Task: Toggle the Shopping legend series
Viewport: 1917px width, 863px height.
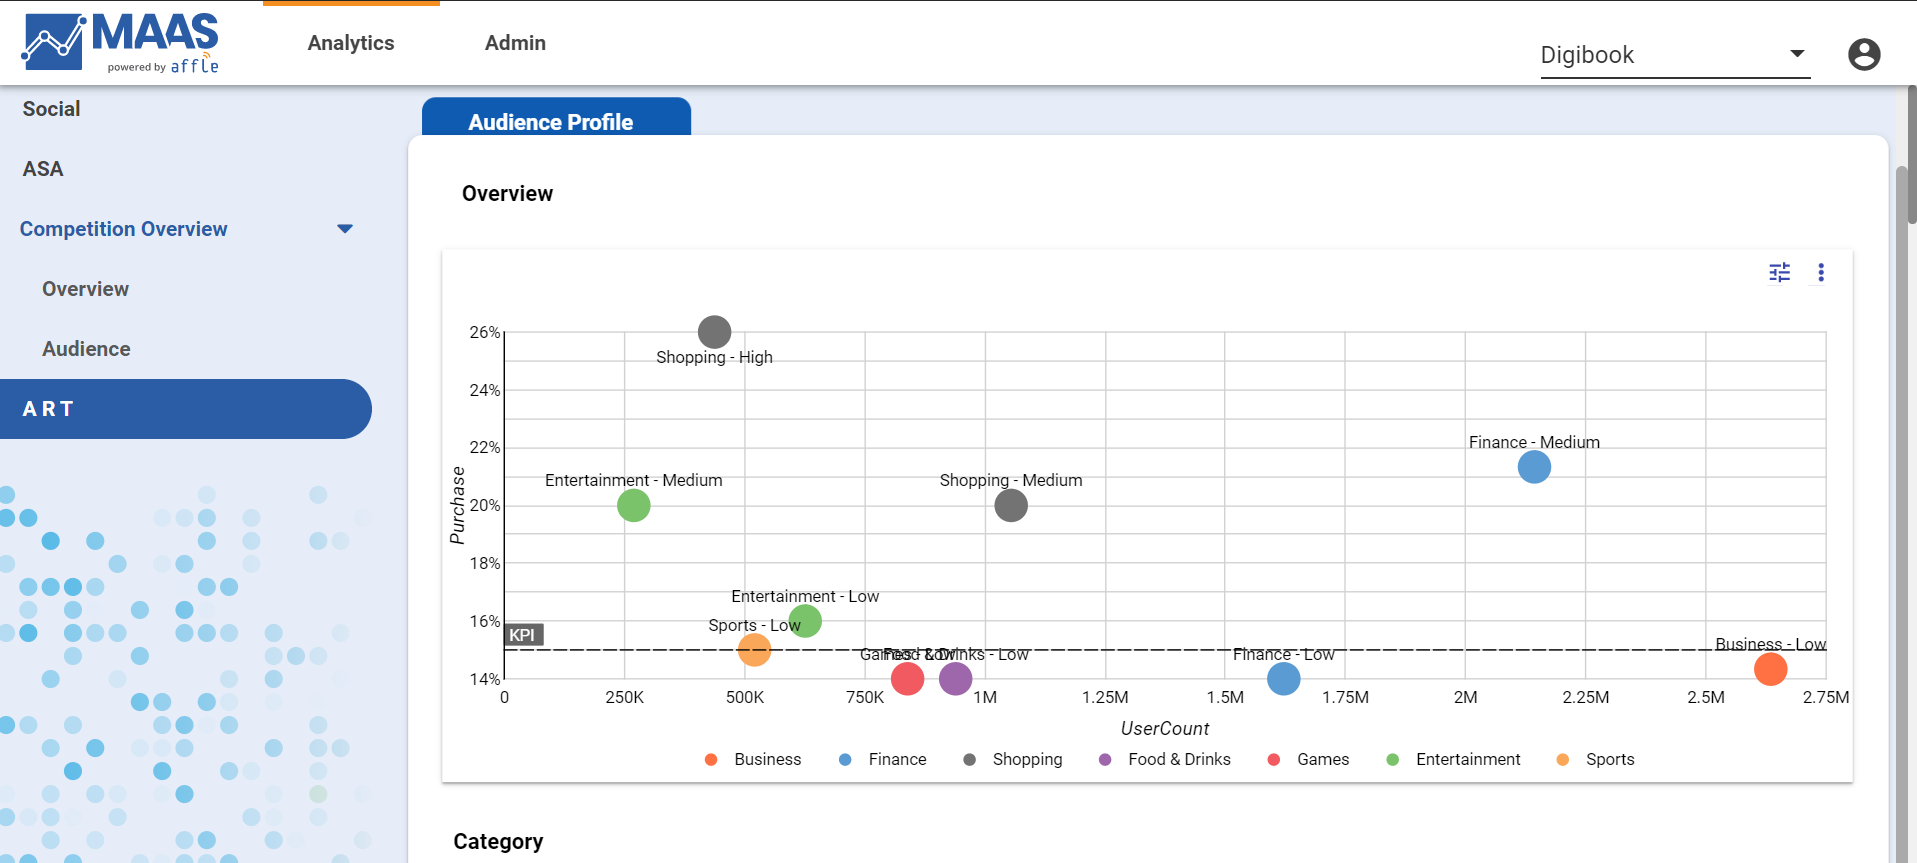Action: click(1013, 759)
